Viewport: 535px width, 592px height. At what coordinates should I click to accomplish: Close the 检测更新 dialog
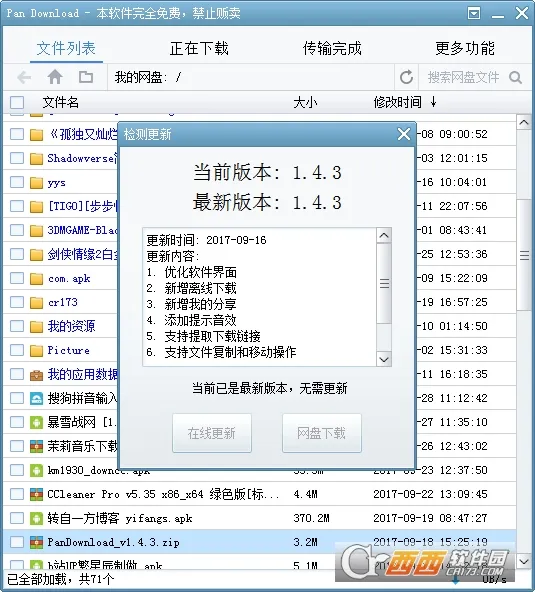(404, 134)
